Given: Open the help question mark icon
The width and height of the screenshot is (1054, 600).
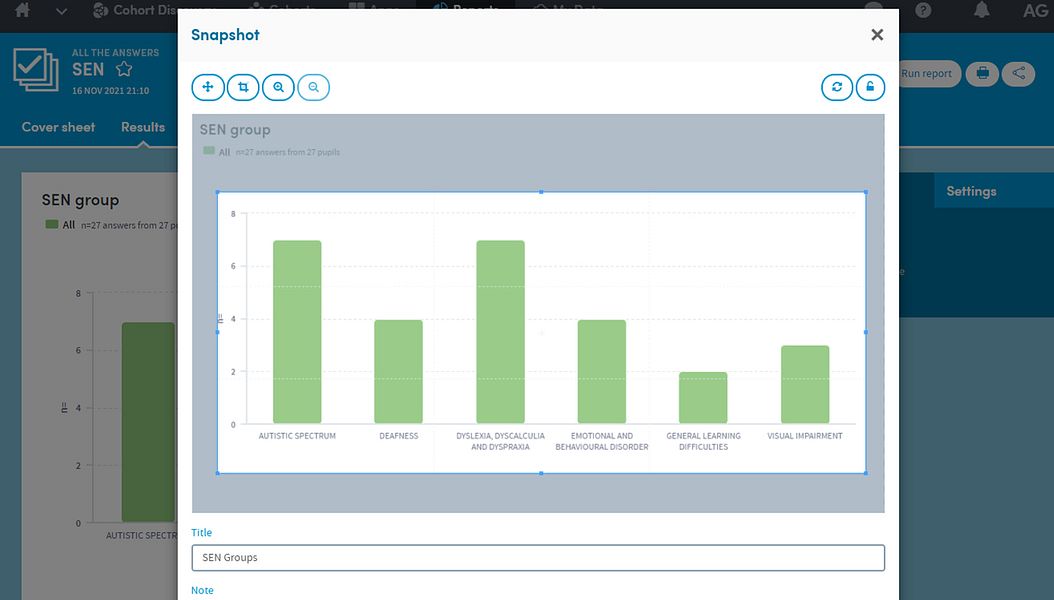Looking at the screenshot, I should [x=924, y=10].
